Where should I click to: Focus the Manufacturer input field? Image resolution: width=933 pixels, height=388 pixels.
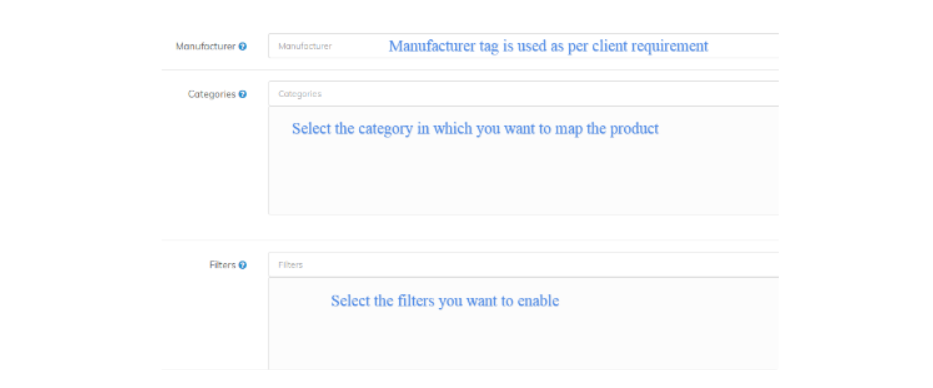click(524, 46)
